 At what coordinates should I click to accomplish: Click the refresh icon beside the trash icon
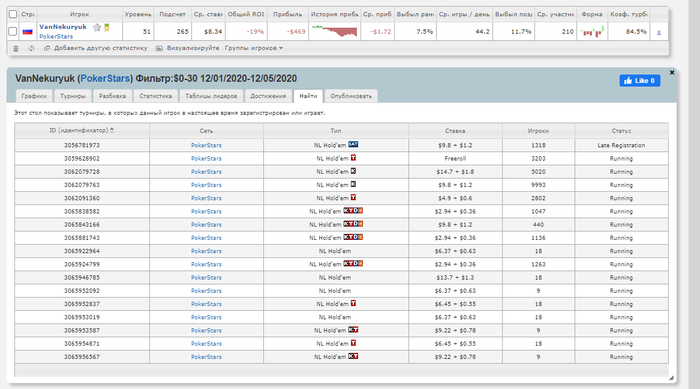pyautogui.click(x=31, y=48)
